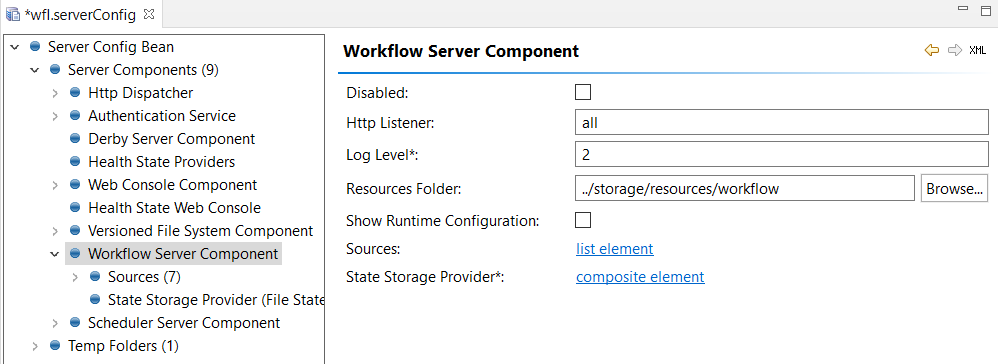Select Server Config Bean in the tree
The width and height of the screenshot is (998, 364).
point(111,47)
